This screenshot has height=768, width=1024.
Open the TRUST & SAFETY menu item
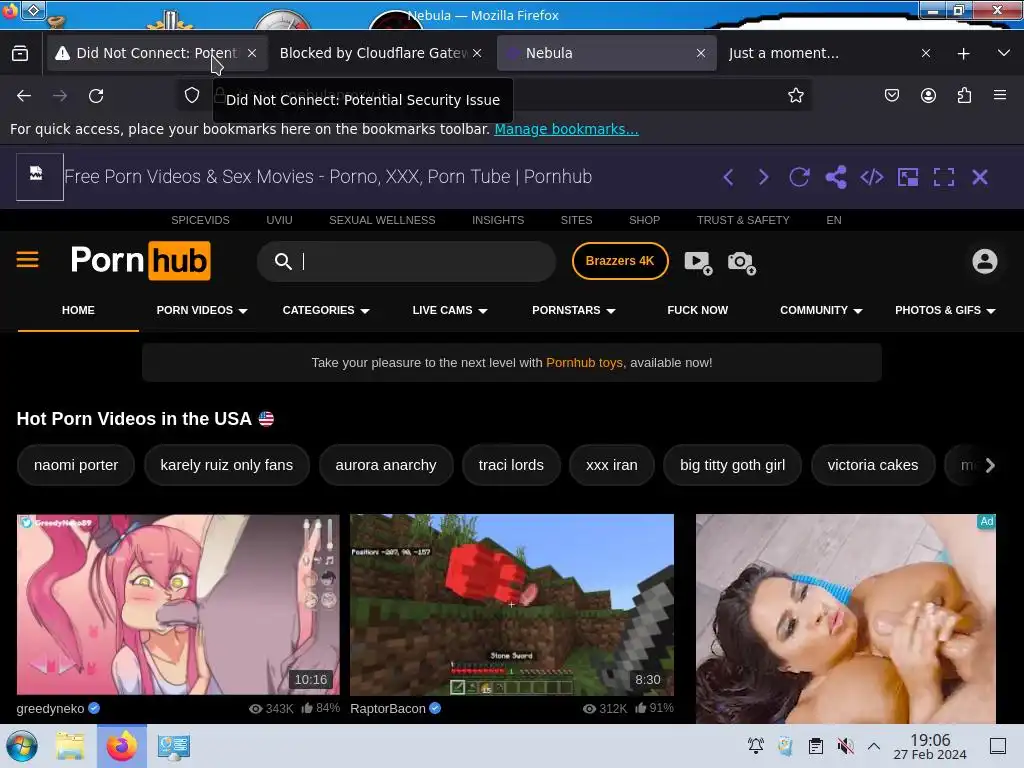pos(743,220)
